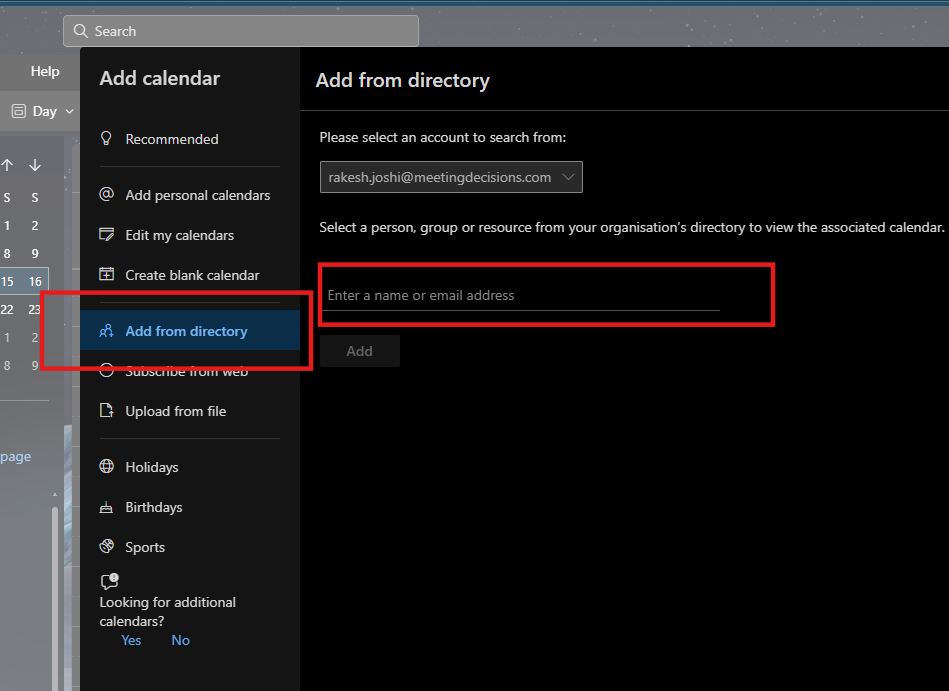
Task: Answer No to additional calendars question
Action: [x=180, y=640]
